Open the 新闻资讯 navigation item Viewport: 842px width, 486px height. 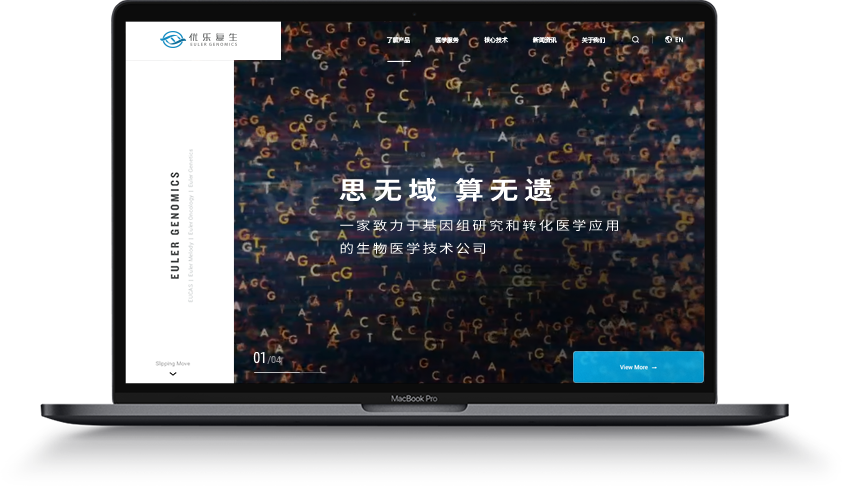tap(544, 40)
